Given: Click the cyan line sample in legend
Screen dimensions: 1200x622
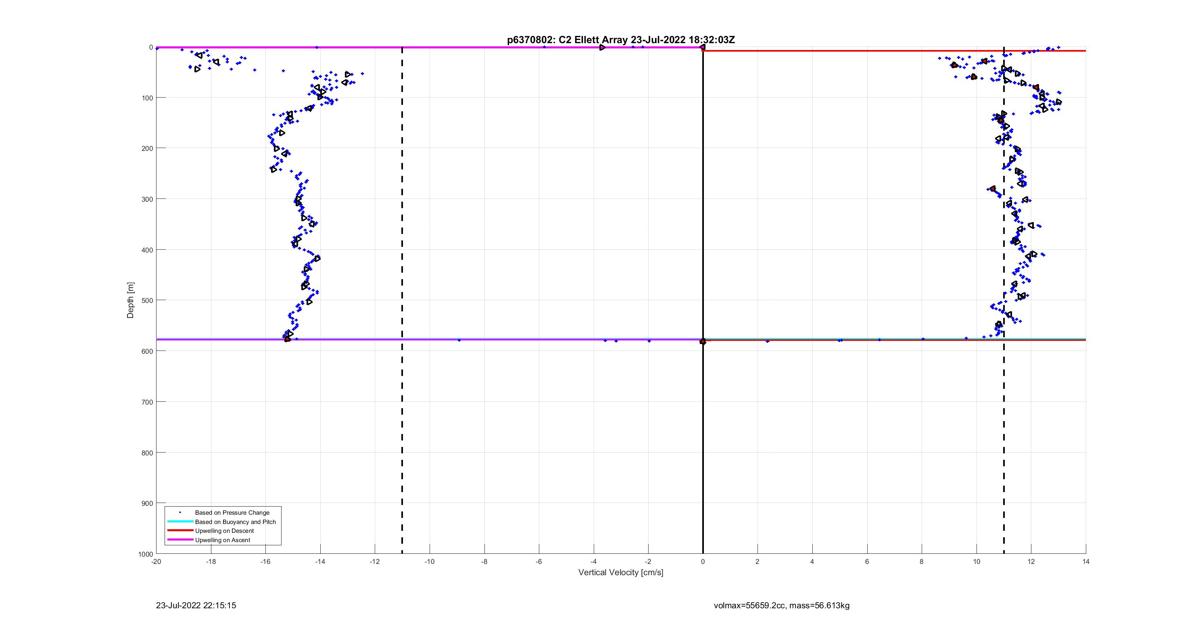Looking at the screenshot, I should point(180,521).
